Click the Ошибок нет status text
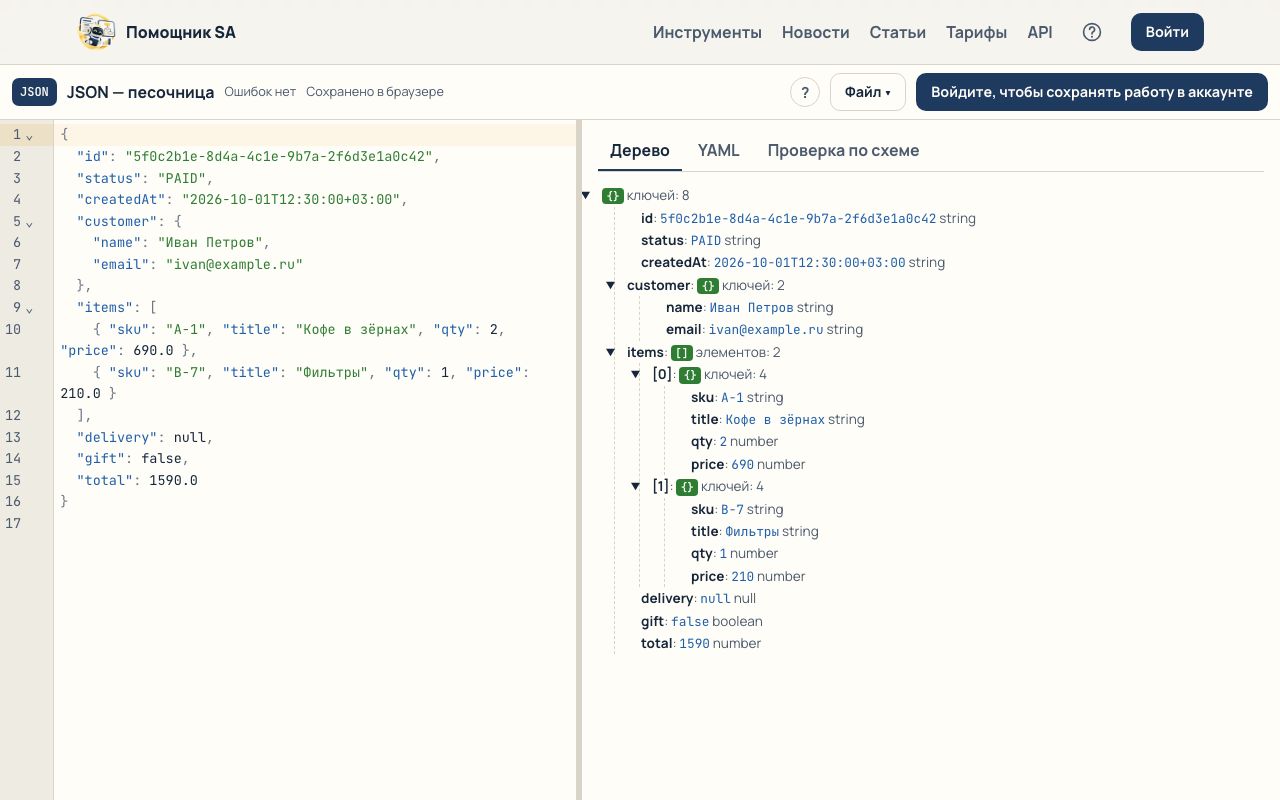 coord(260,92)
